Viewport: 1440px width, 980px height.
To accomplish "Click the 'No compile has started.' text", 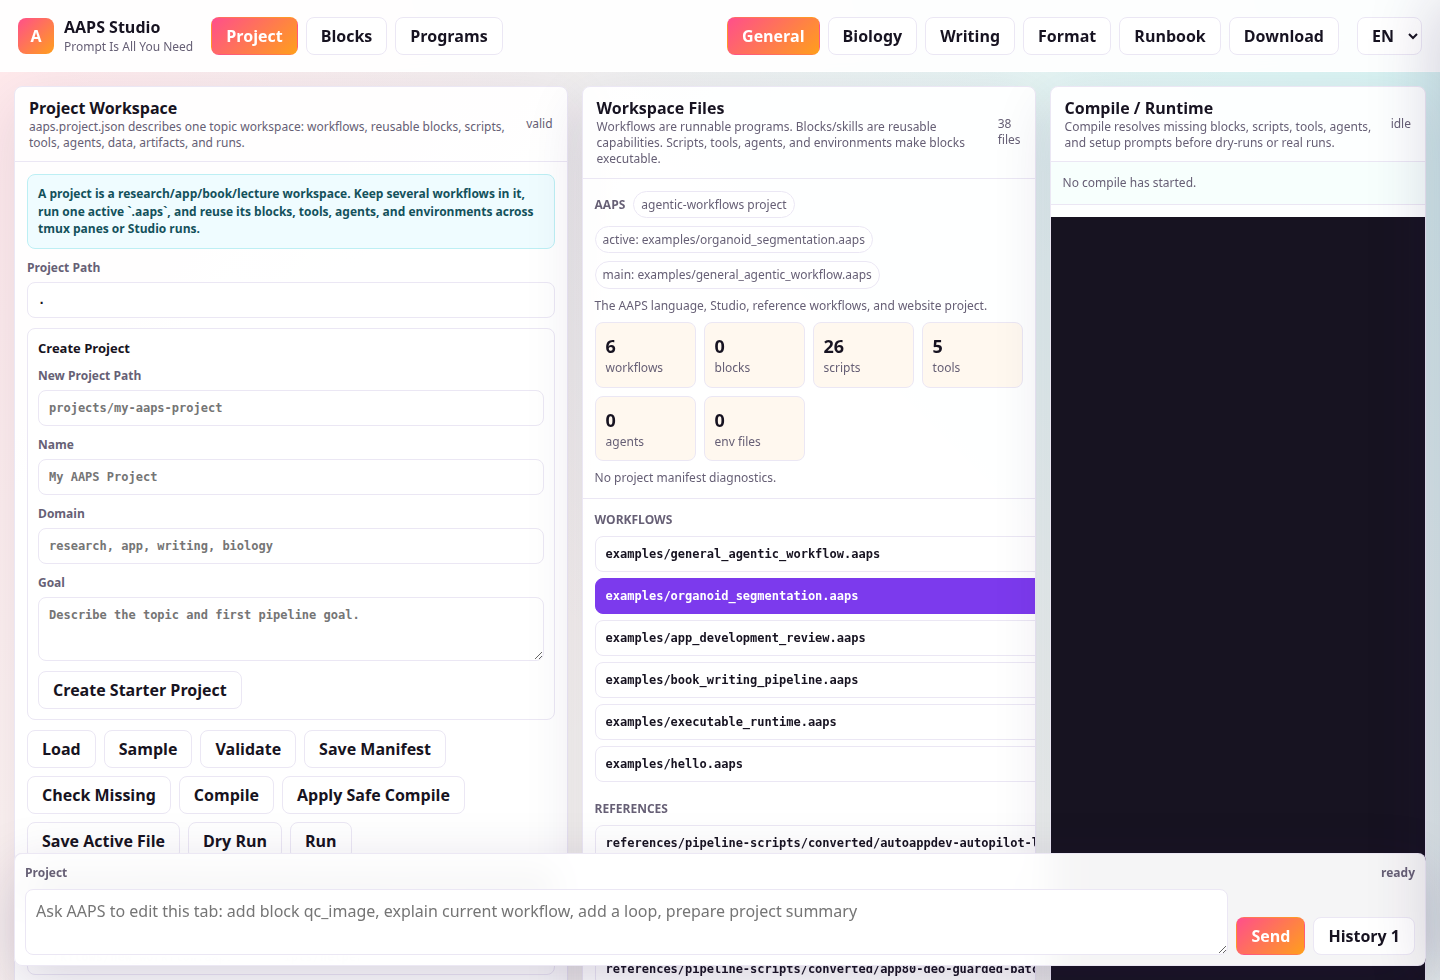I will pos(1129,183).
